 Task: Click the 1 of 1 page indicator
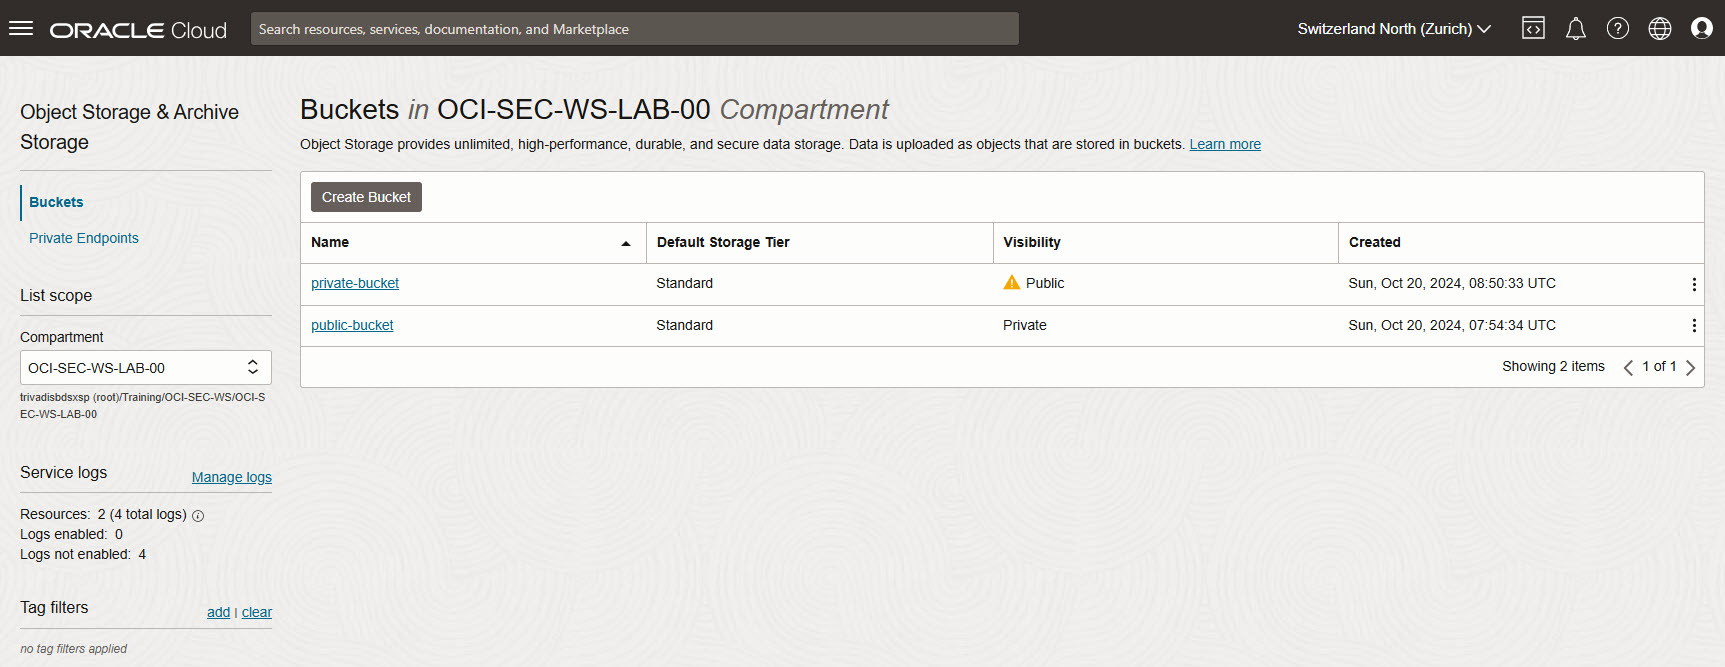coord(1659,366)
